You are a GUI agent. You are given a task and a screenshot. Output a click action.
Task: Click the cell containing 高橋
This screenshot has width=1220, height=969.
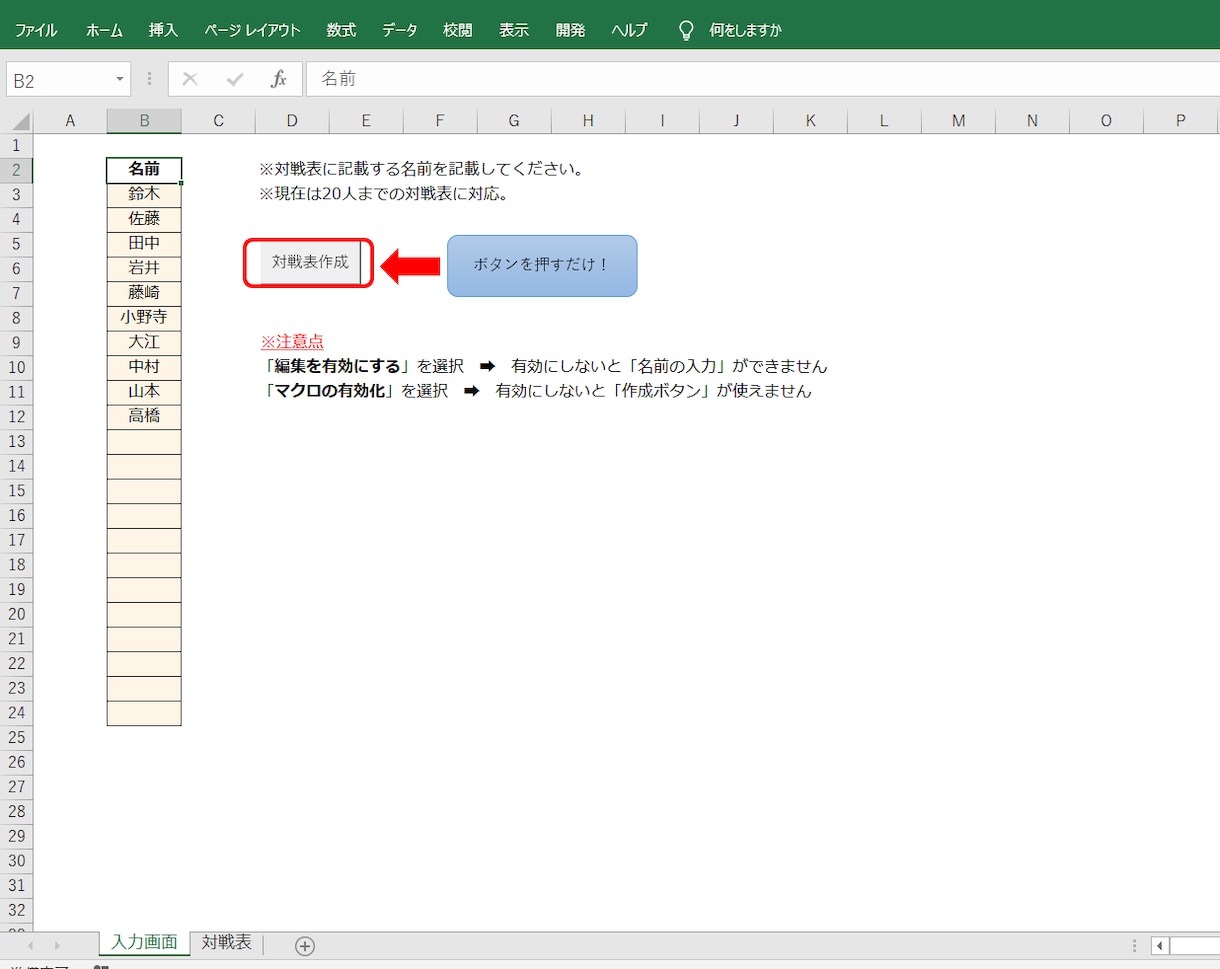(x=144, y=416)
